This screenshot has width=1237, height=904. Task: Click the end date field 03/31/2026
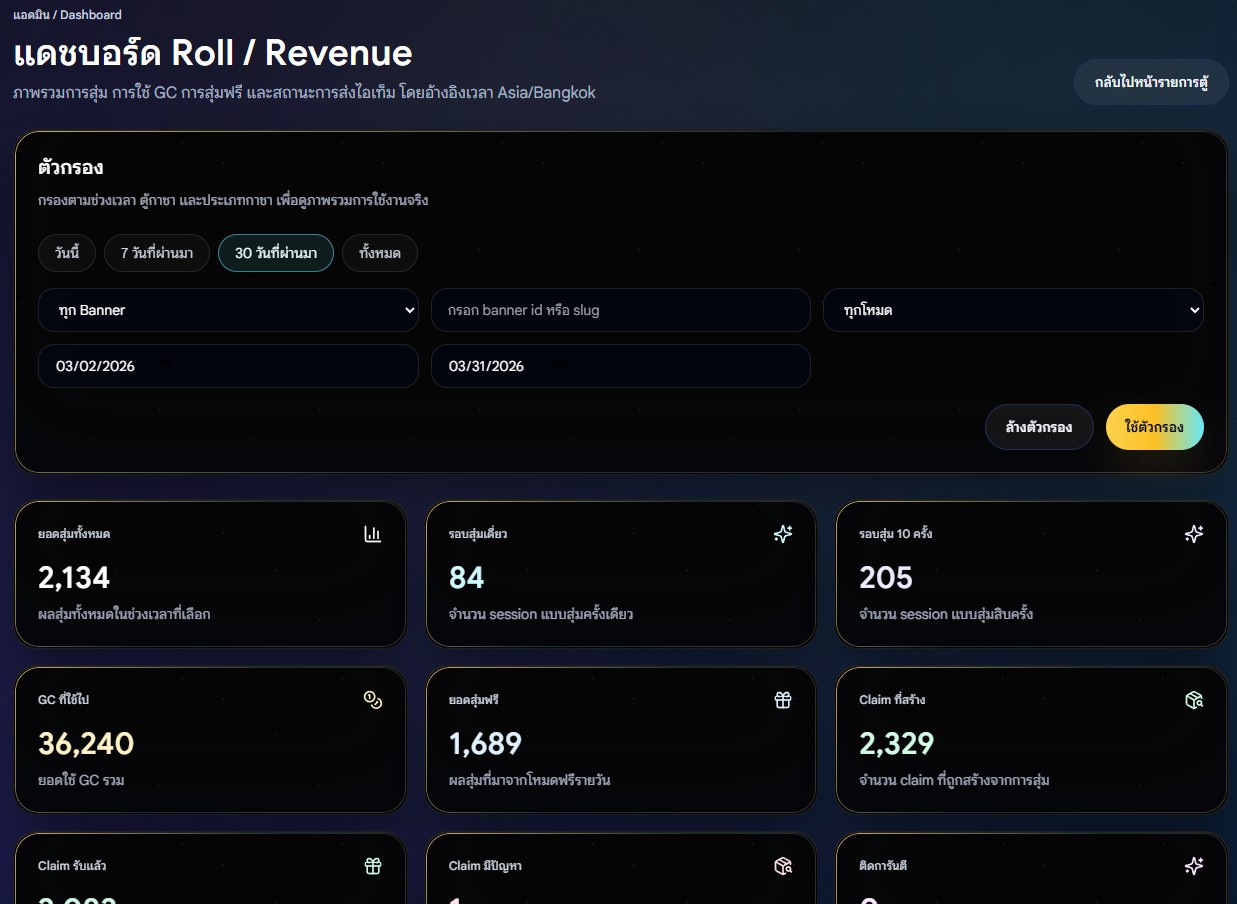[621, 366]
